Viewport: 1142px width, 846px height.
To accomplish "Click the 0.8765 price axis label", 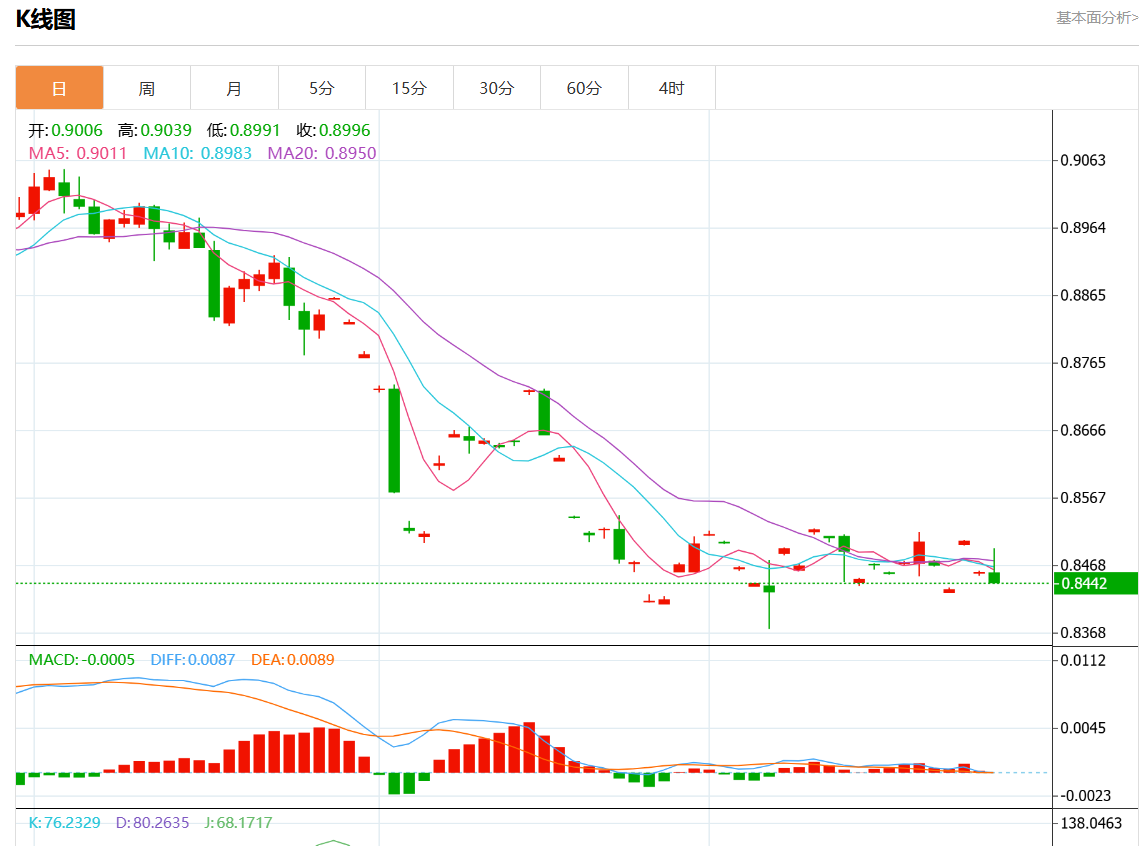I will click(1083, 363).
